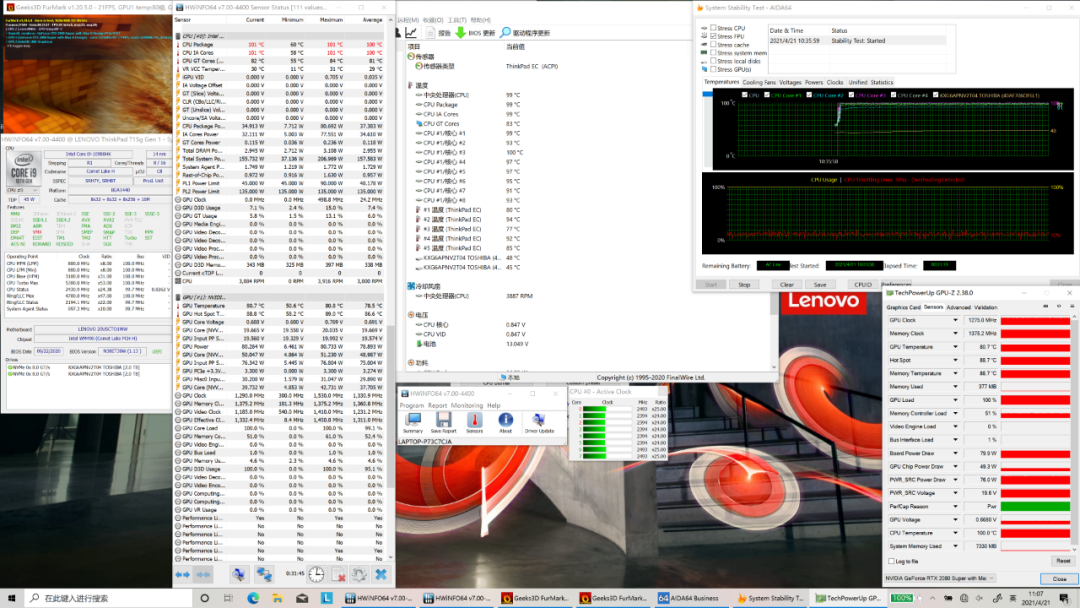
Task: Close sensor window with blue X icon
Action: tap(381, 574)
